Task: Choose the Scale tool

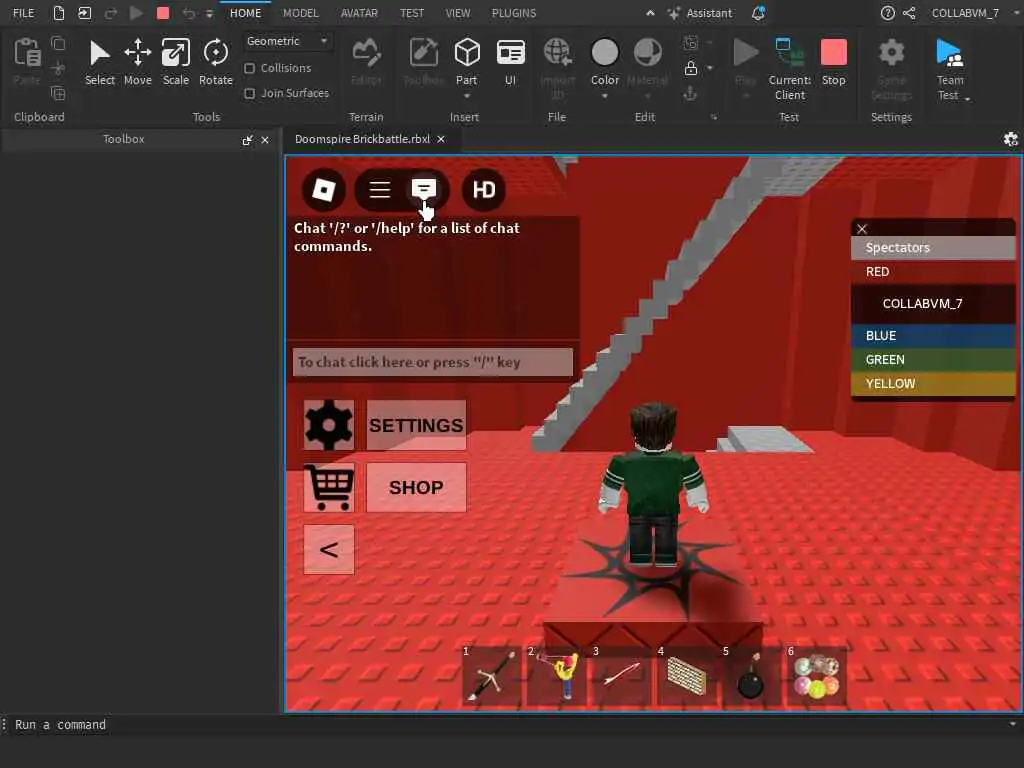Action: [176, 62]
